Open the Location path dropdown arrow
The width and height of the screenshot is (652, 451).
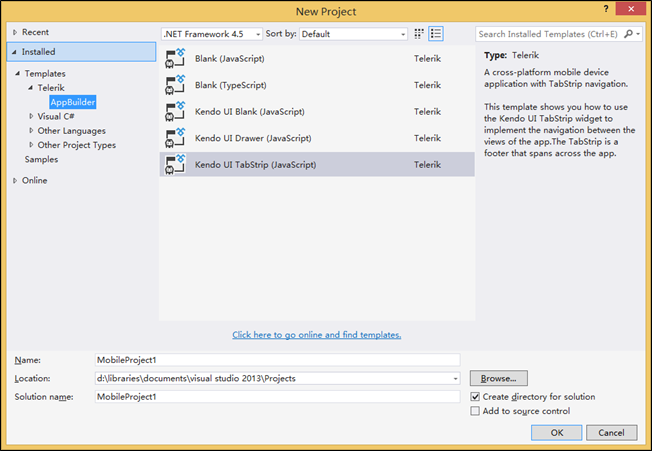point(455,379)
